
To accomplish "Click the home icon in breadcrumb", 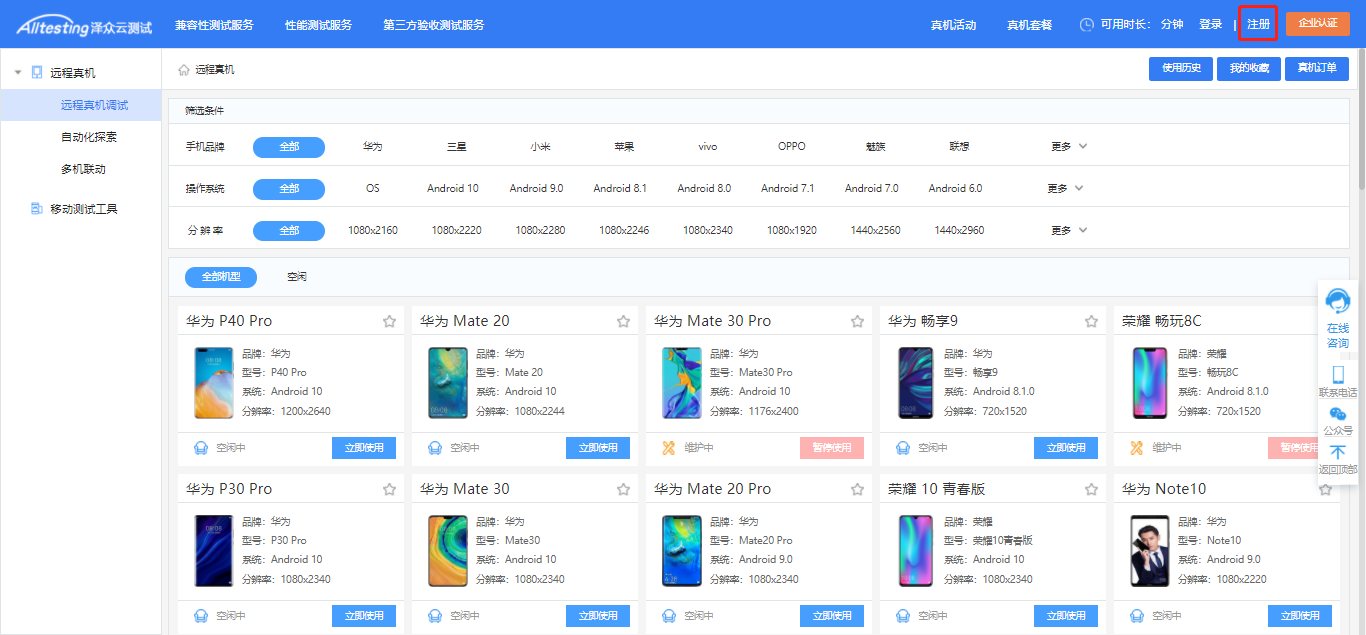I will pyautogui.click(x=184, y=70).
